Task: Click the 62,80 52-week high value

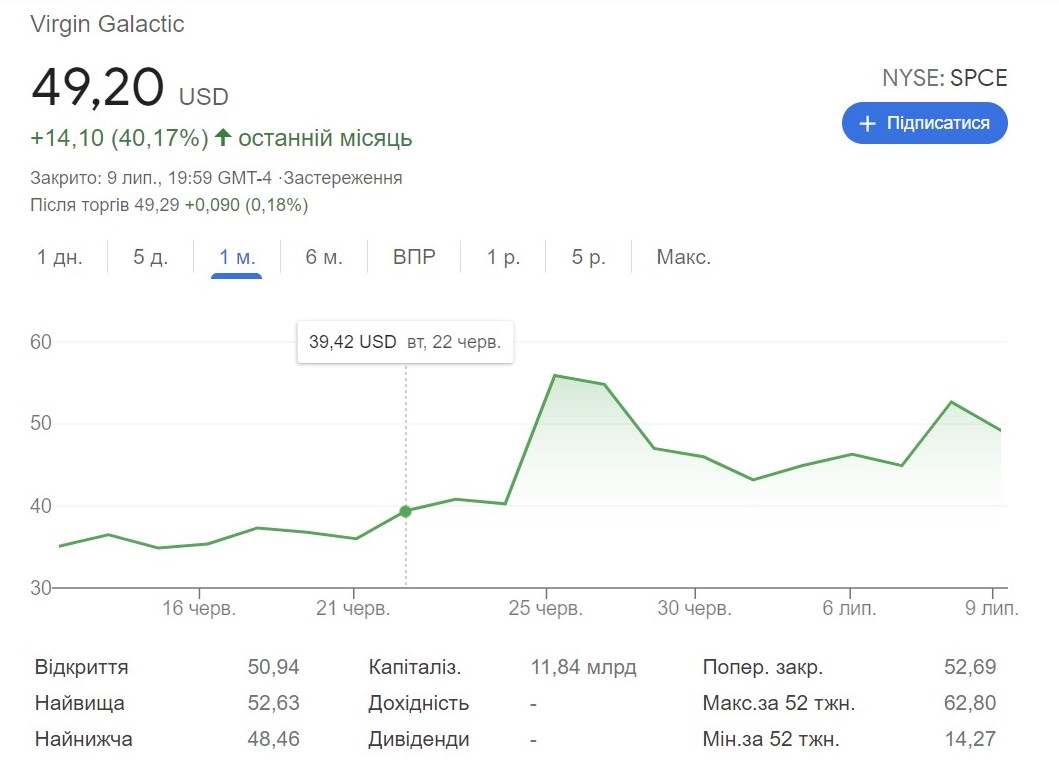Action: 970,703
